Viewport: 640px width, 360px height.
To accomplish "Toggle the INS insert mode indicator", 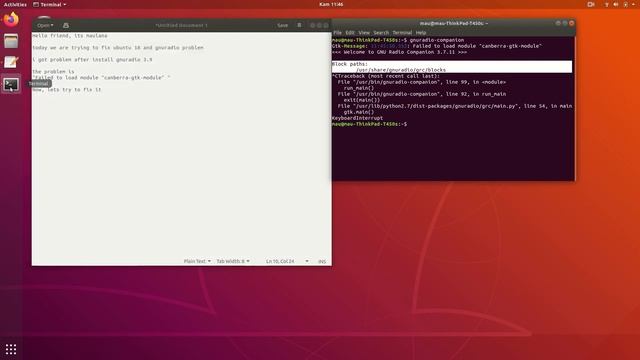I will (322, 261).
